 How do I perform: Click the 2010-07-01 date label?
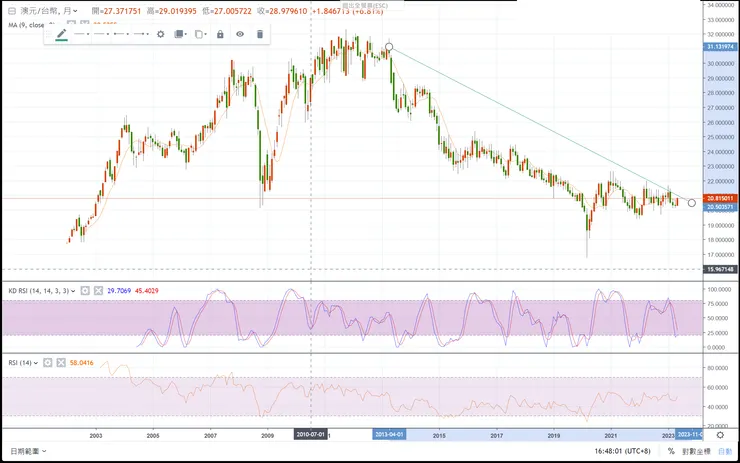point(311,435)
